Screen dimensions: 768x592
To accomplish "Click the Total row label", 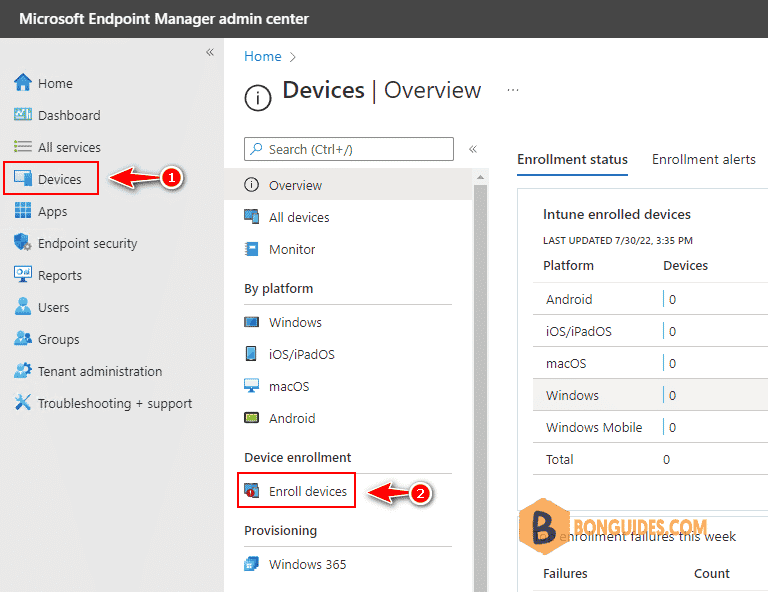I will 559,459.
